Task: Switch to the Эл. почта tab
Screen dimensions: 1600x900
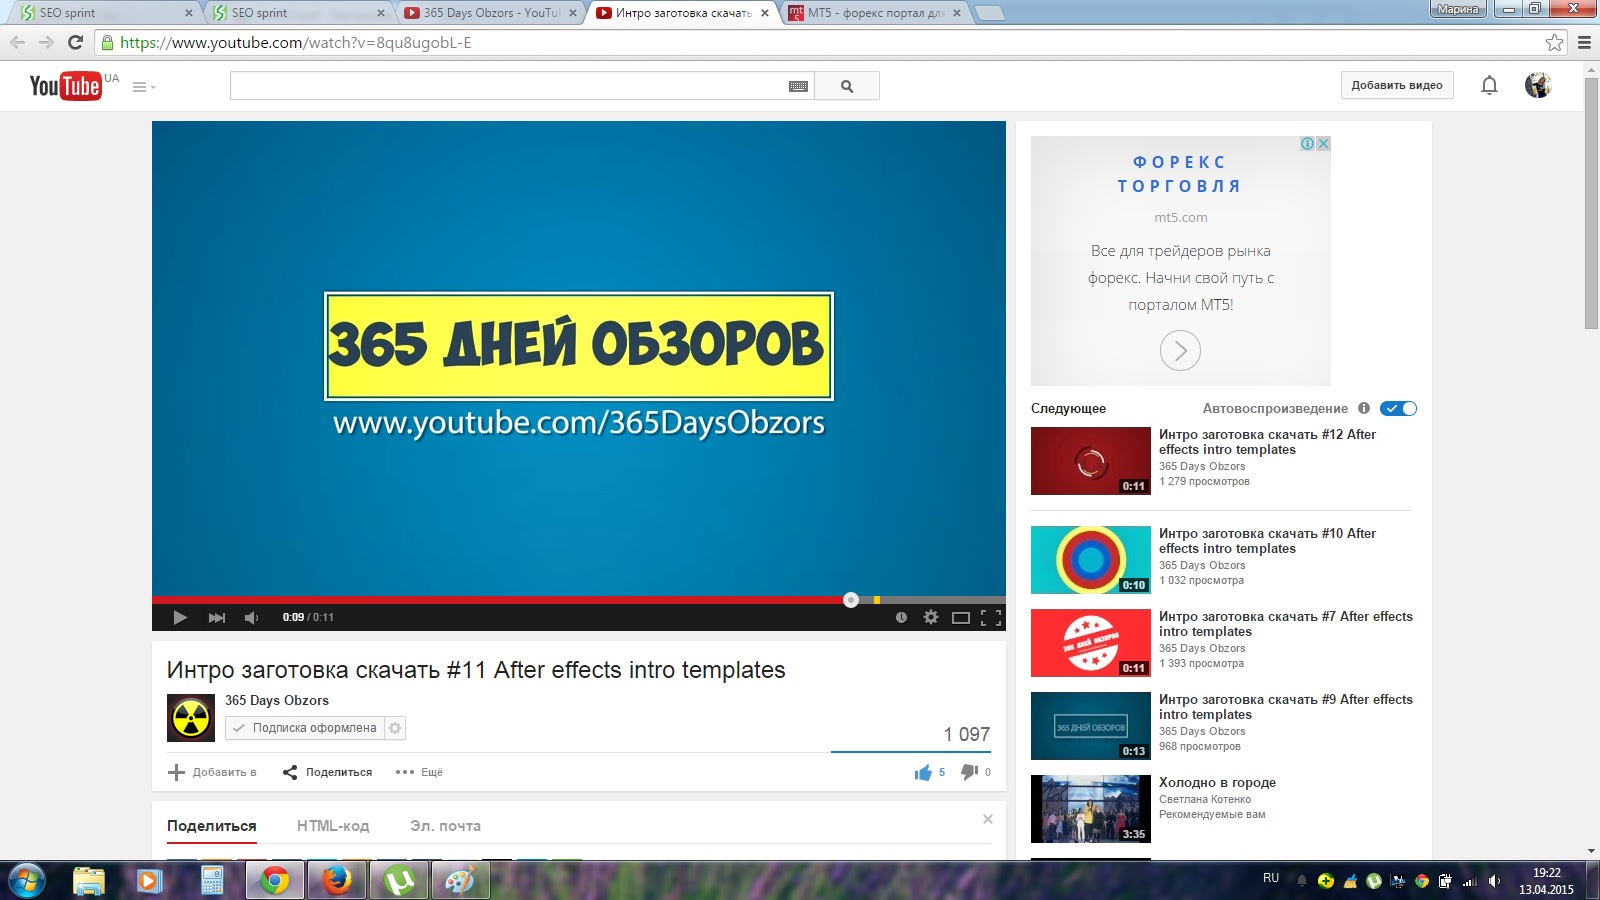Action: point(445,826)
